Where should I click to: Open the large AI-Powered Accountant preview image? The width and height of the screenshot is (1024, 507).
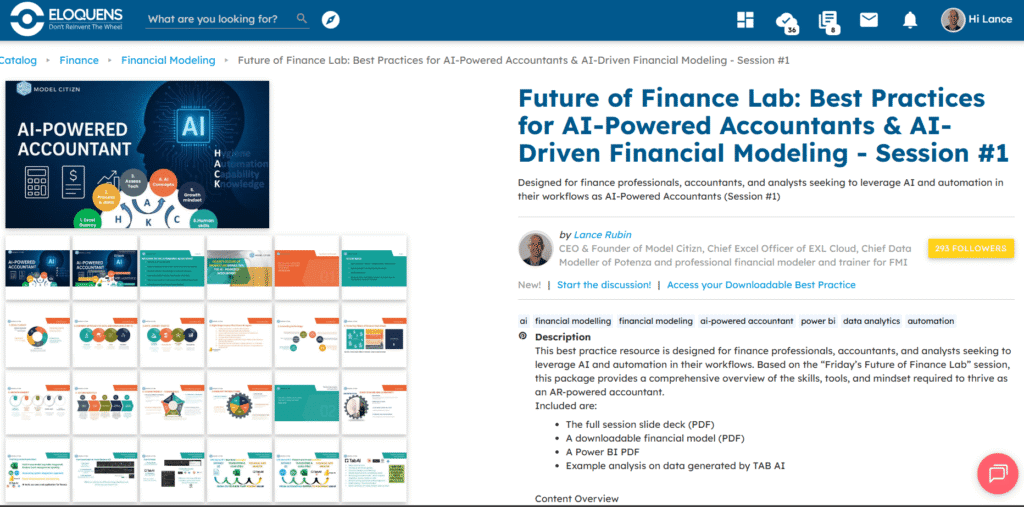[137, 155]
